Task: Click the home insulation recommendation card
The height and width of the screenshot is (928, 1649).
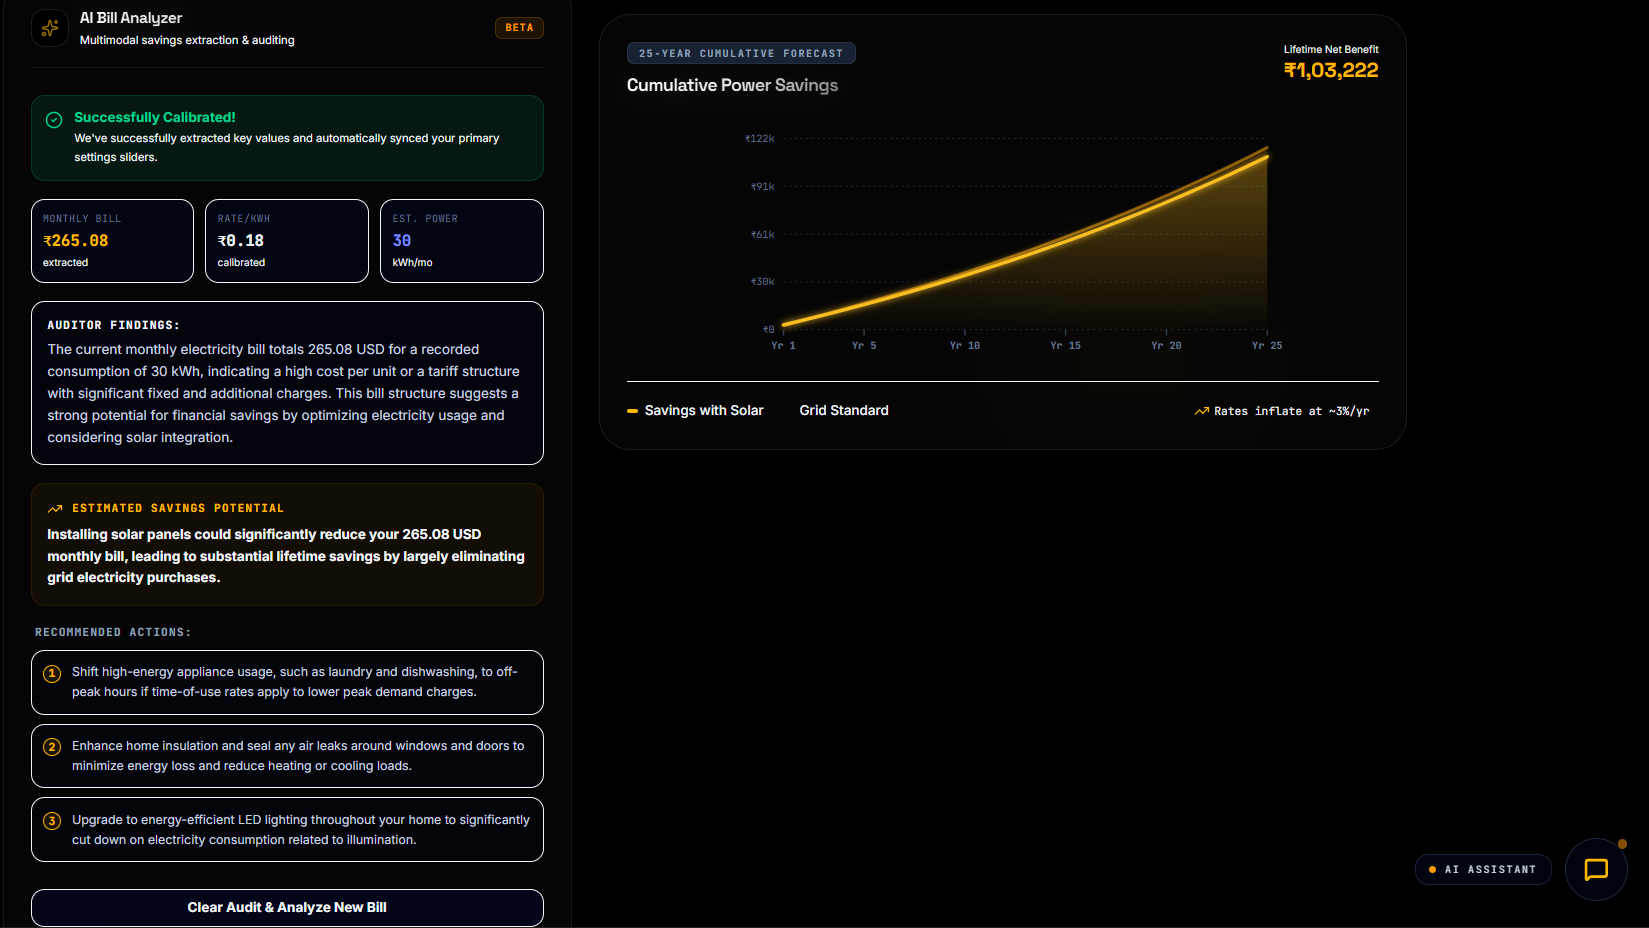Action: coord(287,756)
